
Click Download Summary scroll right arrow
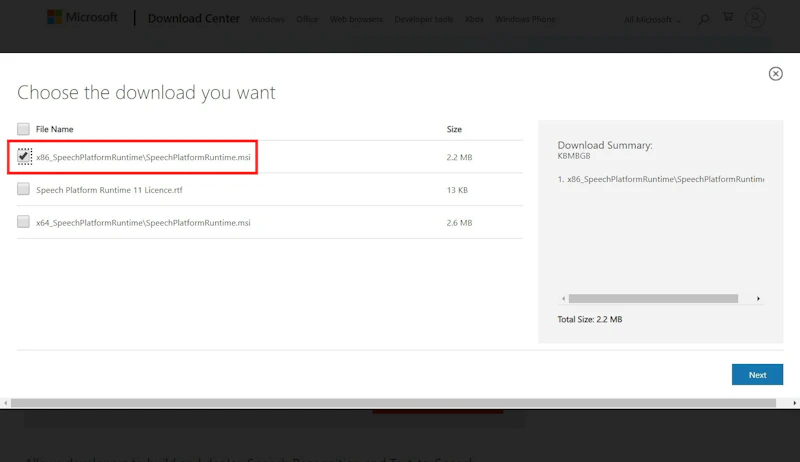[x=758, y=299]
